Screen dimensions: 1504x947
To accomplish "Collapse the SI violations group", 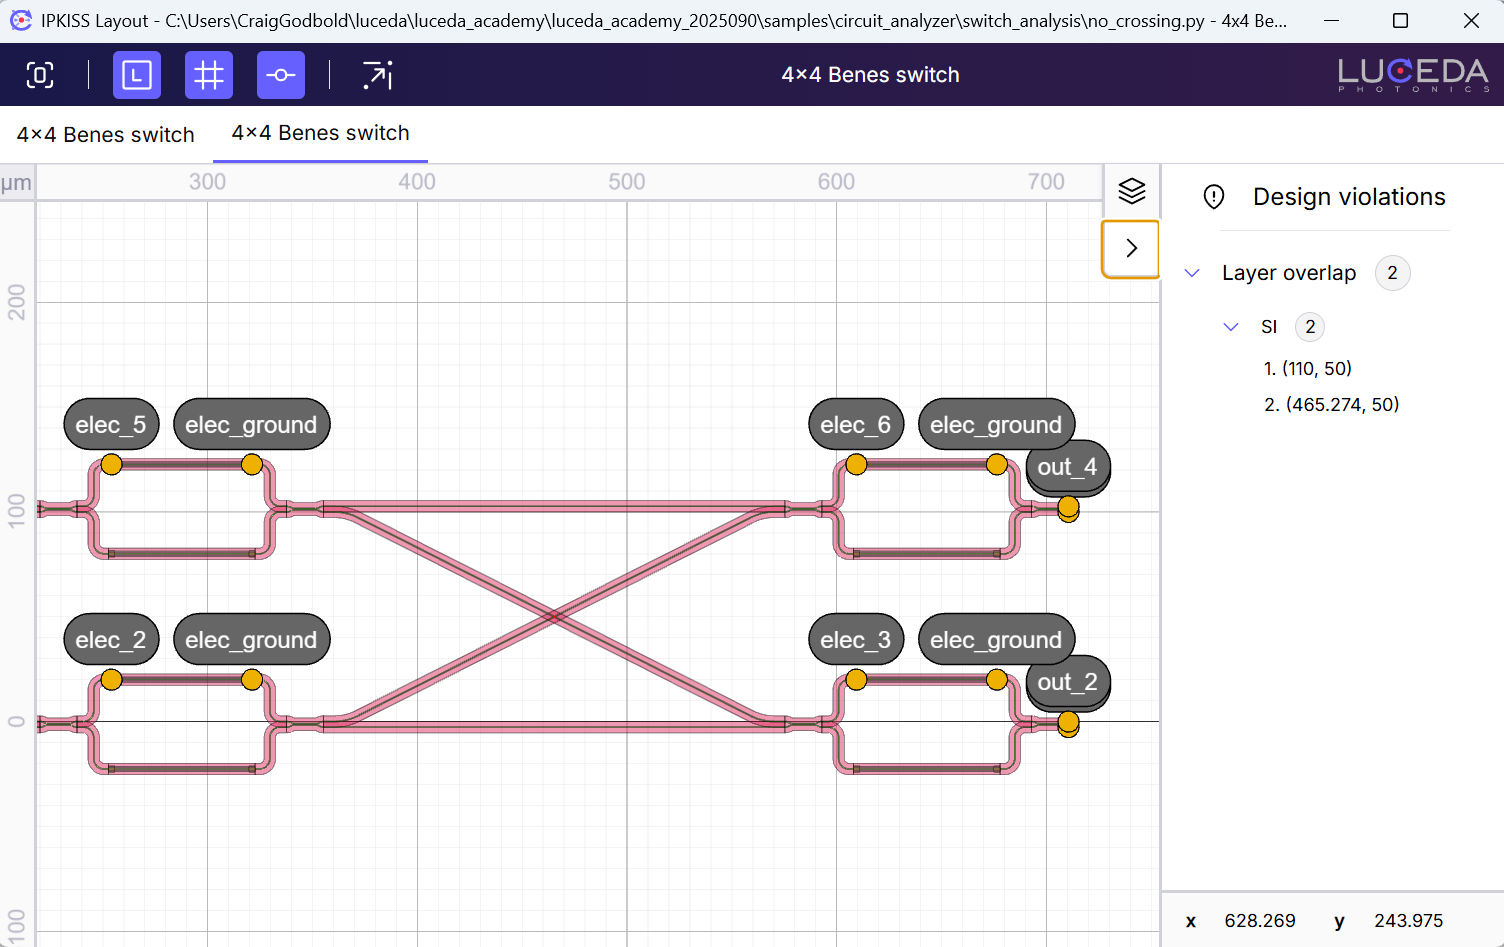I will point(1231,327).
